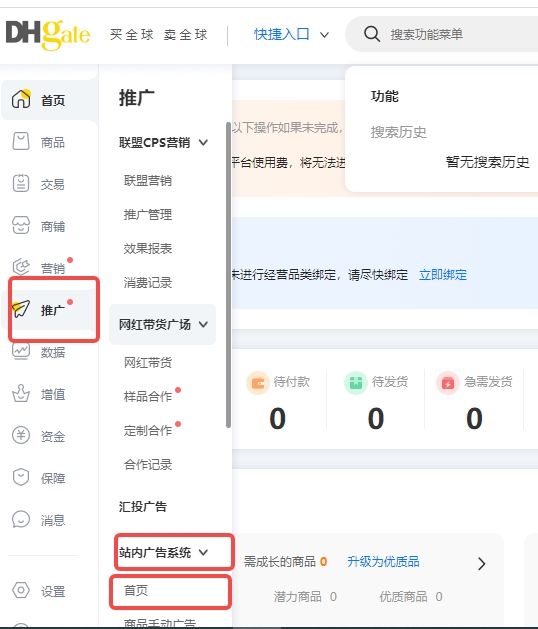Viewport: 538px width, 629px height.
Task: Click the 买全球 卖全球 slogan
Action: tap(158, 34)
